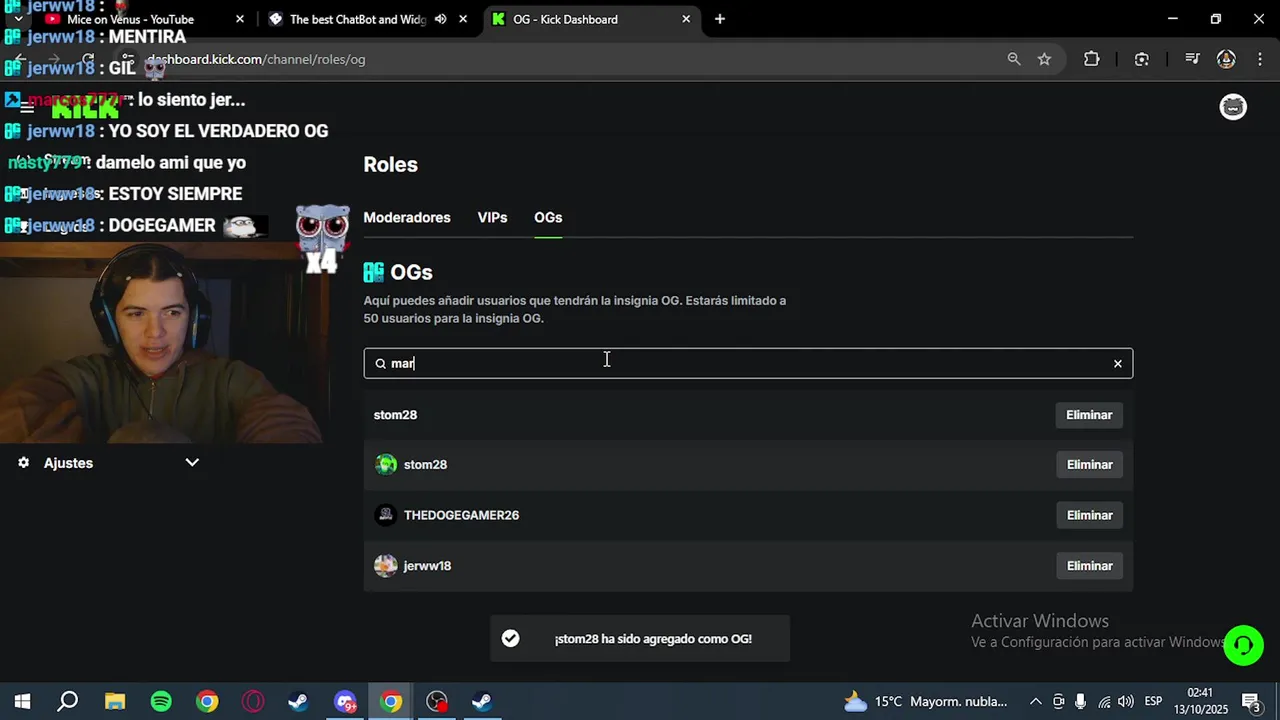
Task: Click jerww18 username in the OG list
Action: (x=427, y=566)
